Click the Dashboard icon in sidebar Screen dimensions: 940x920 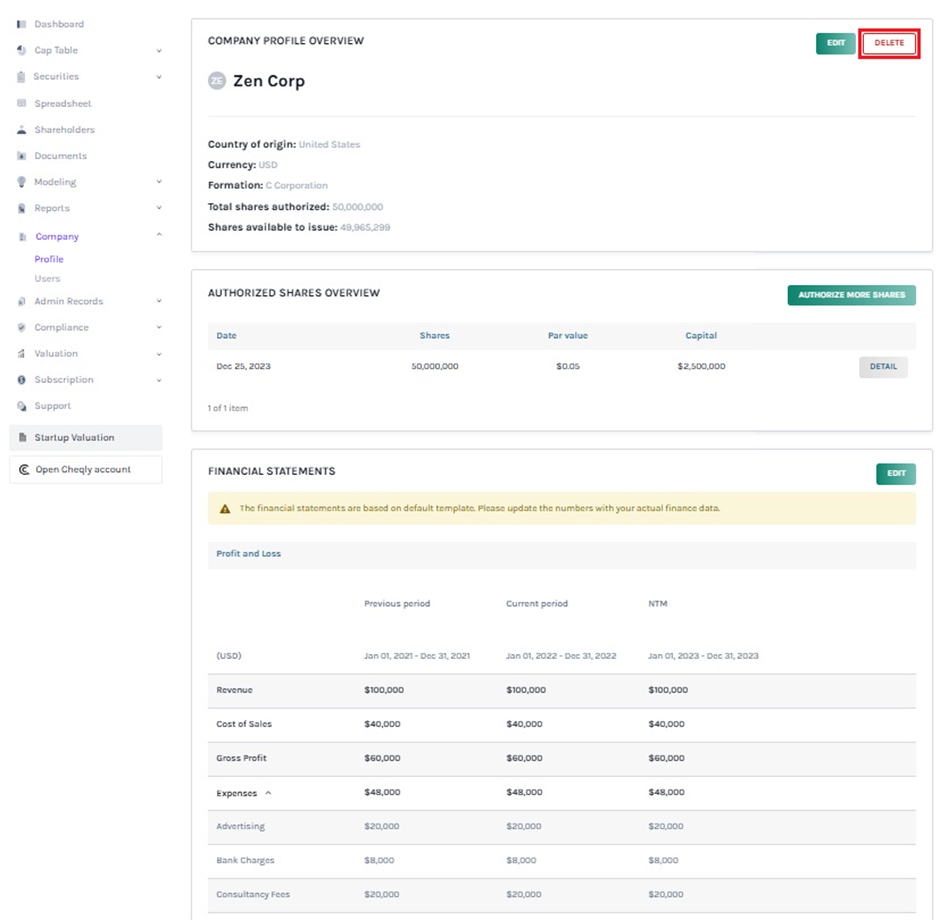(x=22, y=24)
